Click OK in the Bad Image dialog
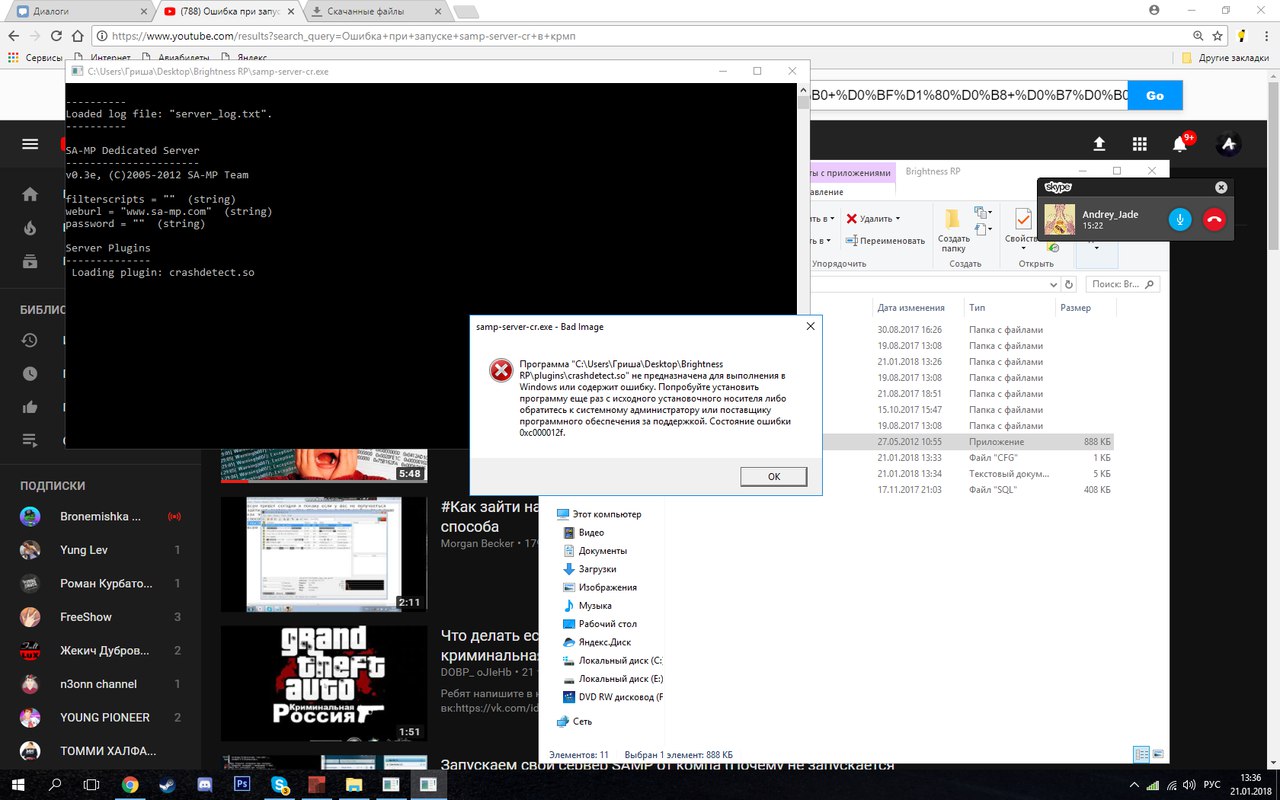The width and height of the screenshot is (1280, 800). point(774,476)
